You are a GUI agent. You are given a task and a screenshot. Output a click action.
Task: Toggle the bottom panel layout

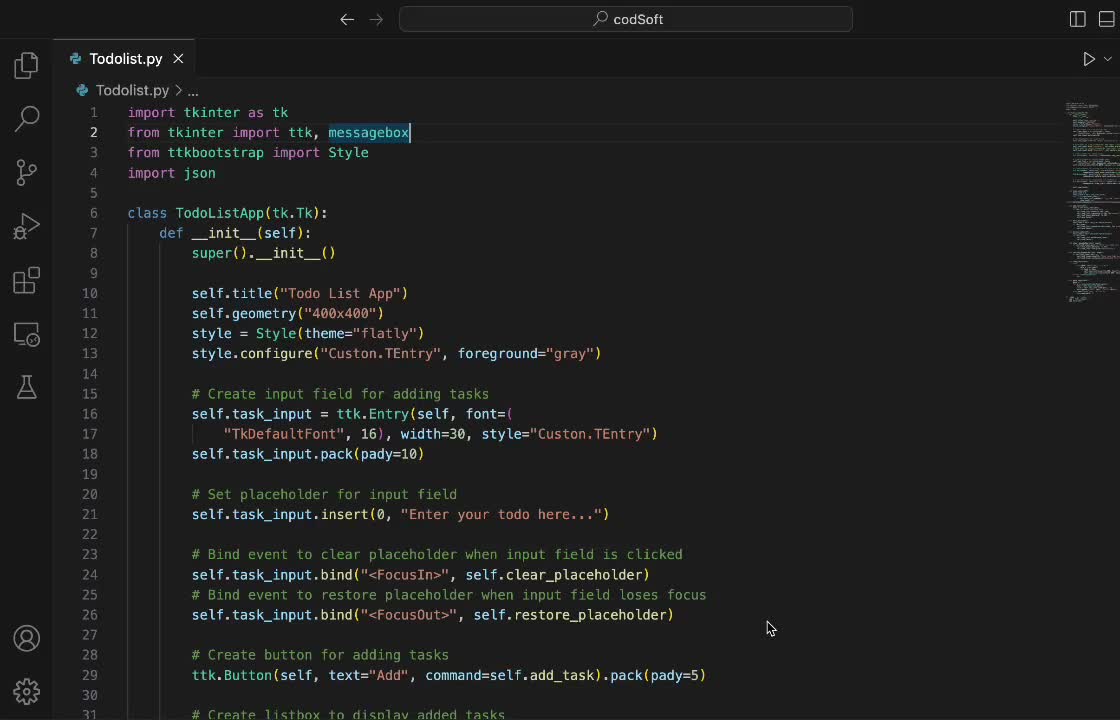pyautogui.click(x=1106, y=19)
